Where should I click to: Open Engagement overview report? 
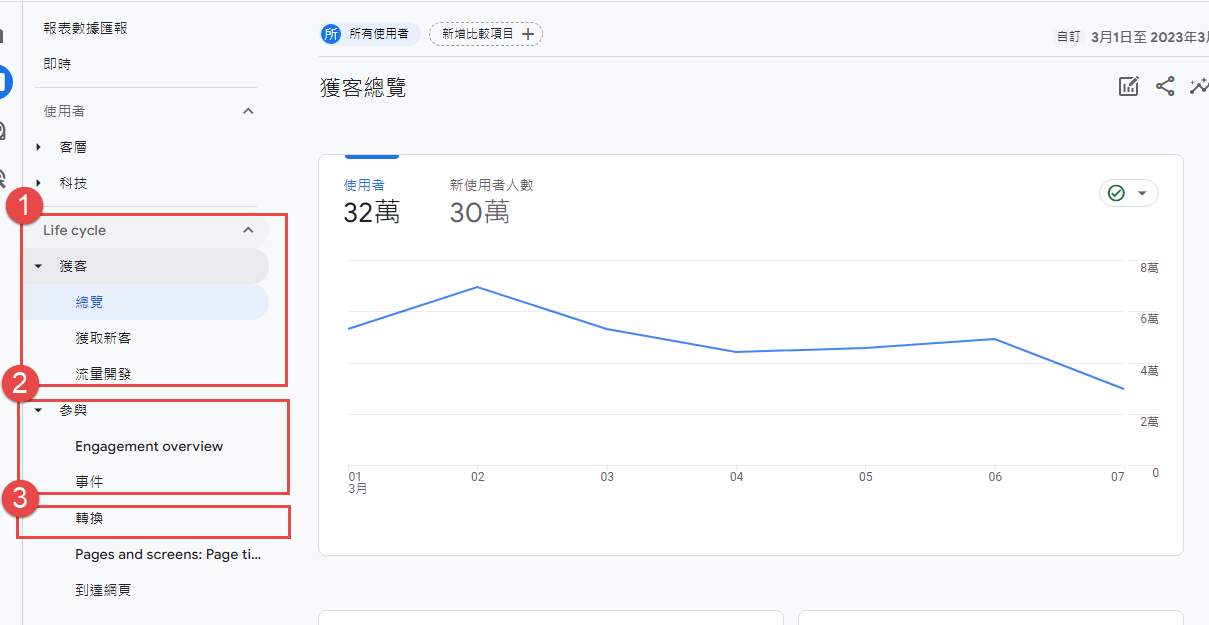[x=149, y=446]
